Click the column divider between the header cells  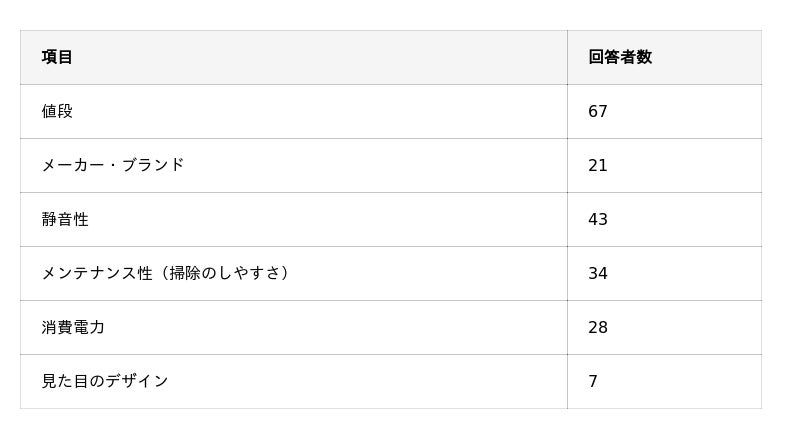coord(567,57)
